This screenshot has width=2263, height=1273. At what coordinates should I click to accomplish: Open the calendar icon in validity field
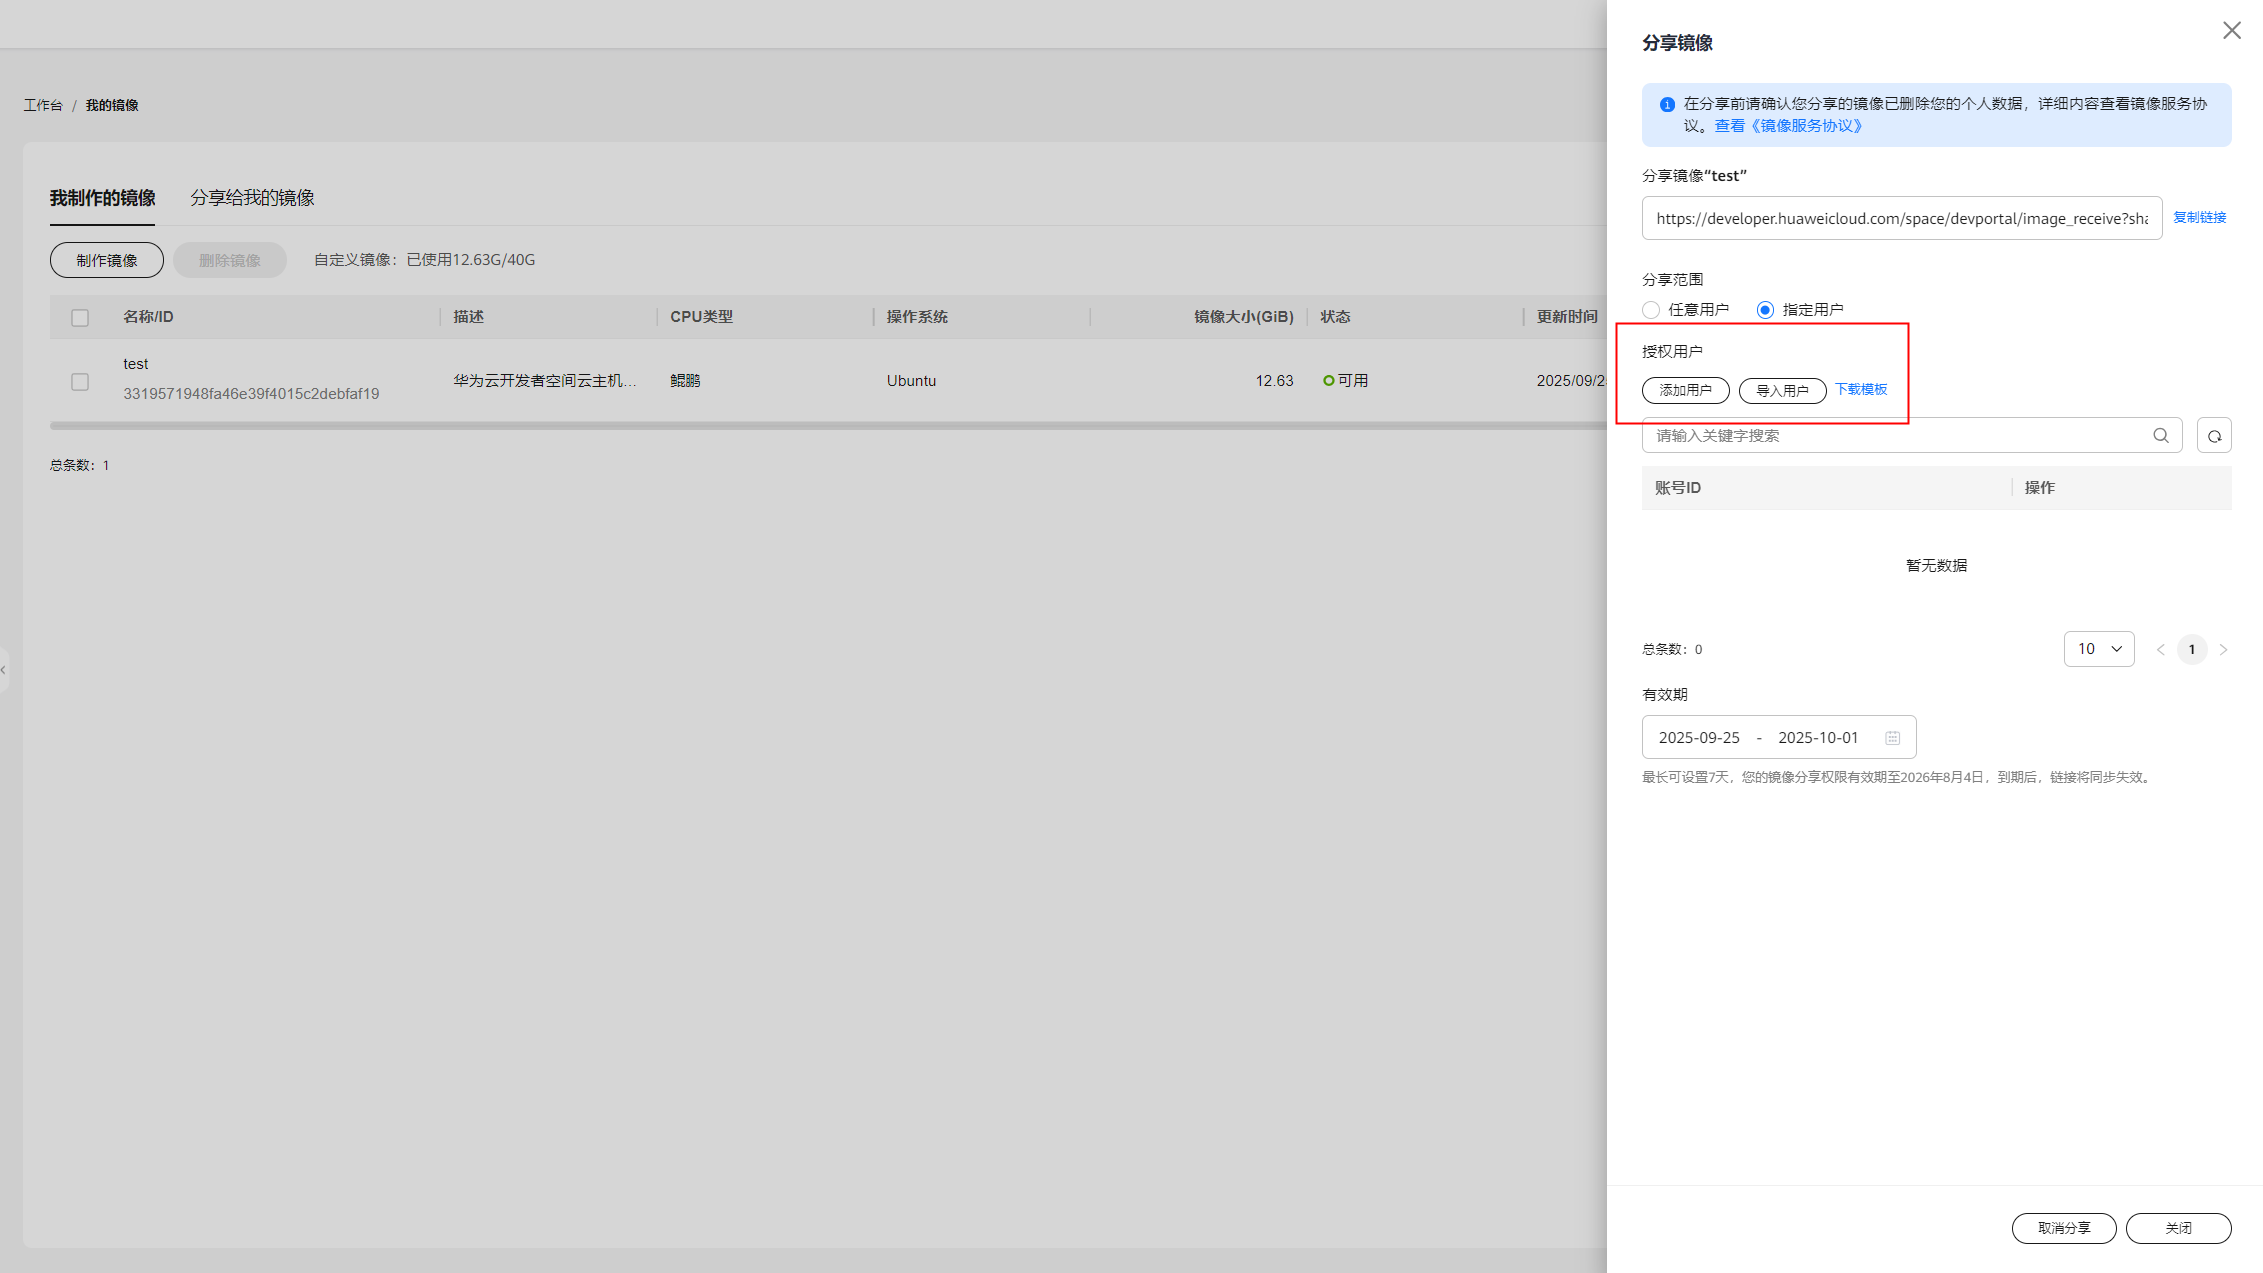pos(1892,738)
